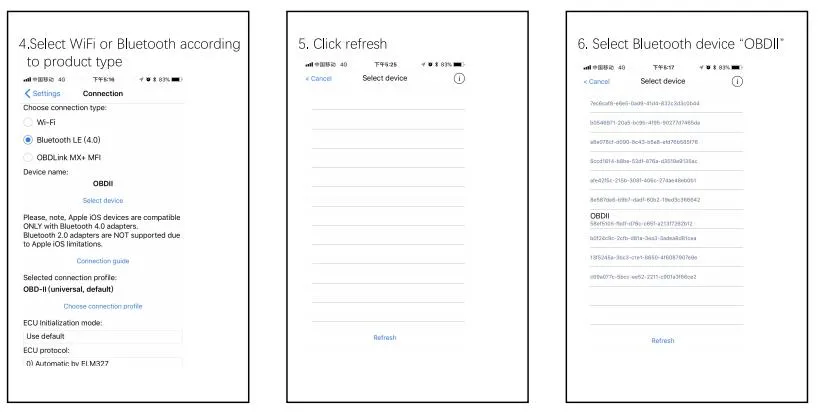Select device entry starting with 7ec6caf8
The width and height of the screenshot is (818, 412).
coord(666,103)
